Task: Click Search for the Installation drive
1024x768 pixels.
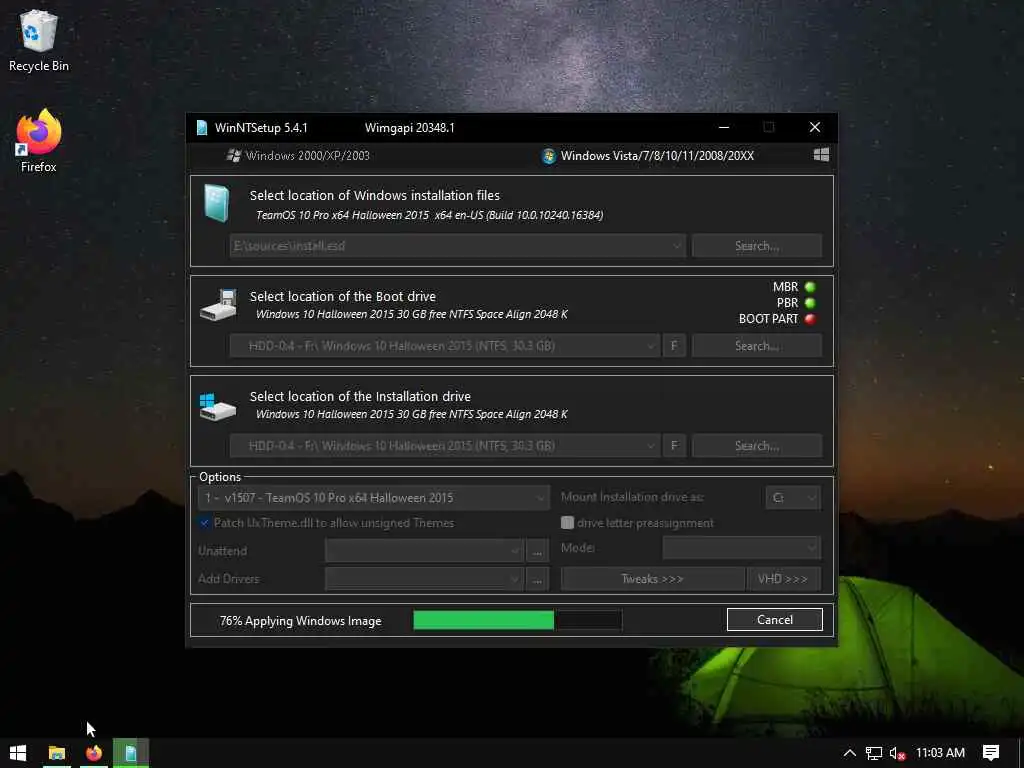Action: (x=757, y=445)
